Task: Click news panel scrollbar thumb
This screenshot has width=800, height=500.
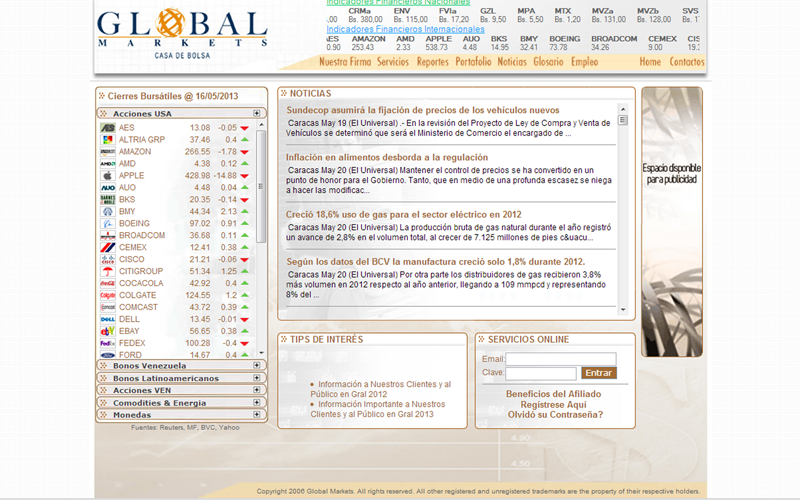Action: pos(623,120)
